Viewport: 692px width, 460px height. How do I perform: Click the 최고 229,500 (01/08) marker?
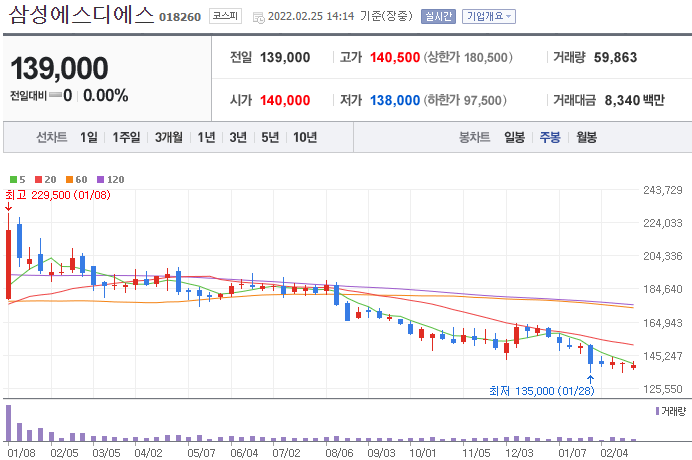(x=58, y=195)
